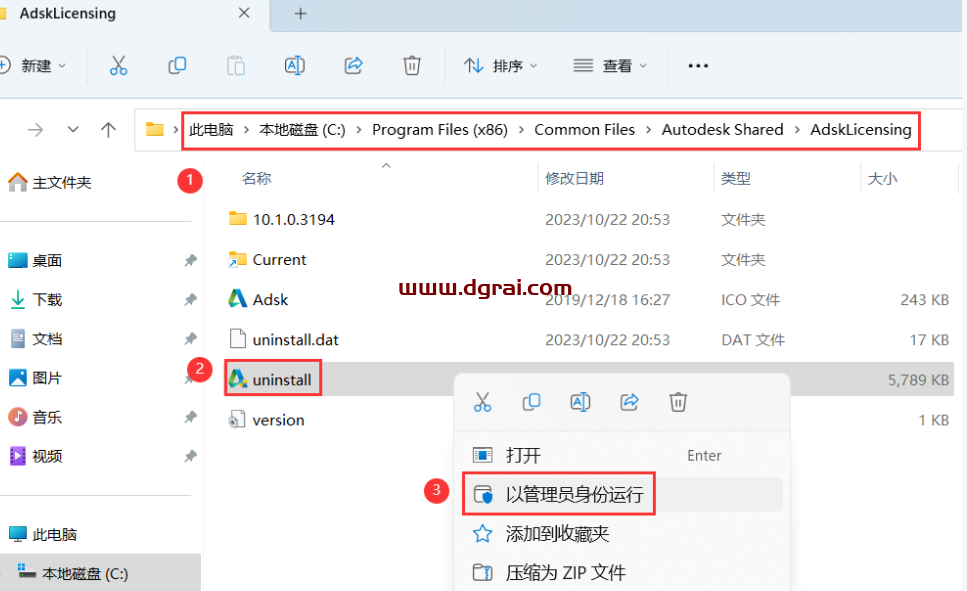Open the recent locations chevron
The image size is (967, 591).
[x=73, y=130]
